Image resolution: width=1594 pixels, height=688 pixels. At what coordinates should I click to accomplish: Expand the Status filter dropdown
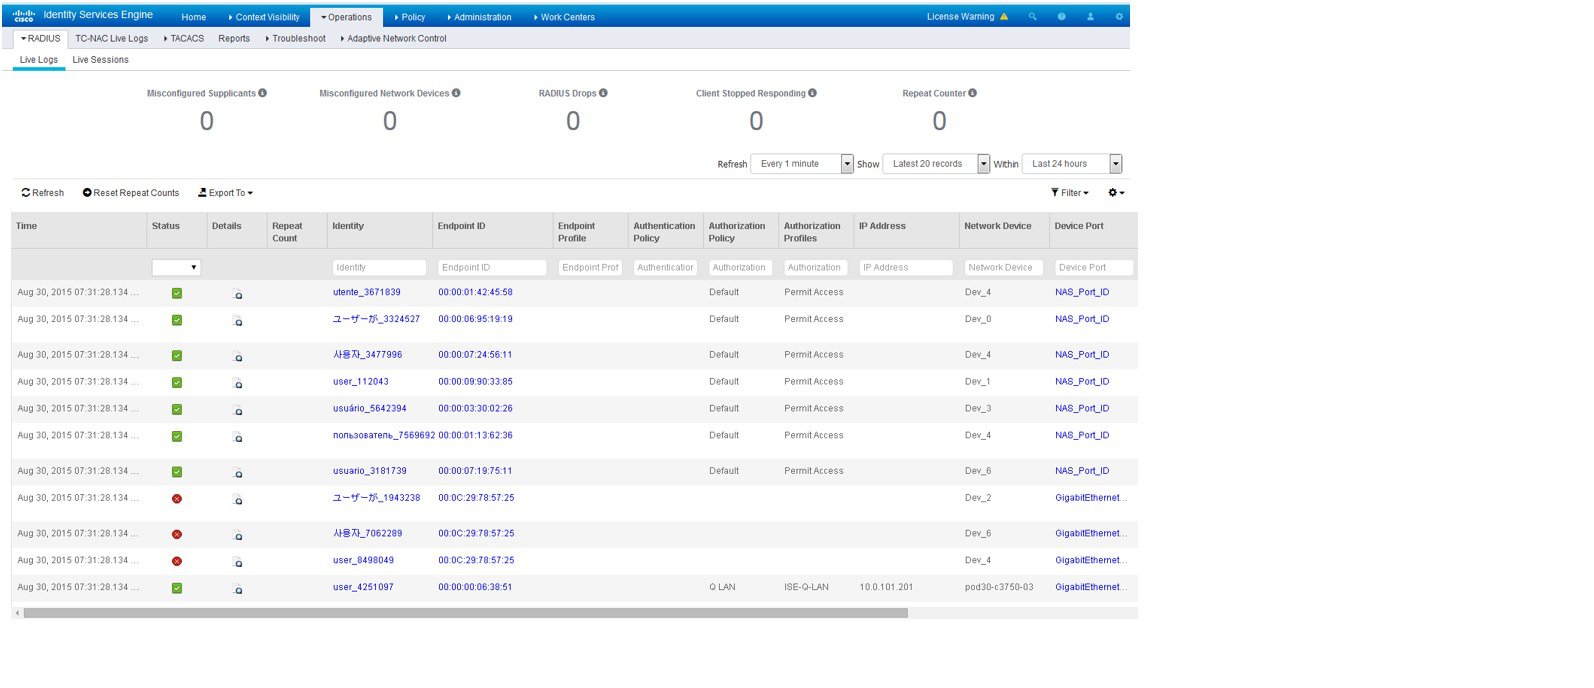[177, 268]
